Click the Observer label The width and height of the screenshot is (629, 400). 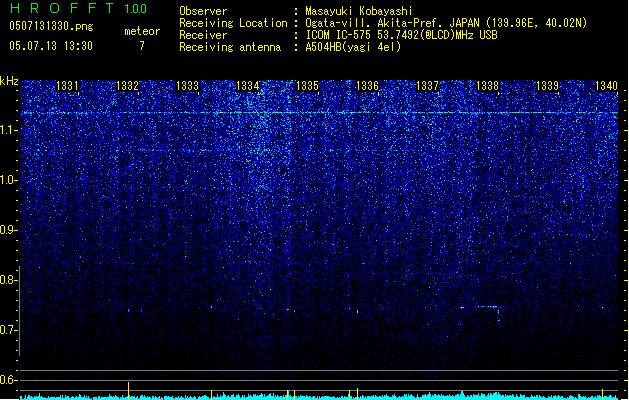pos(203,11)
